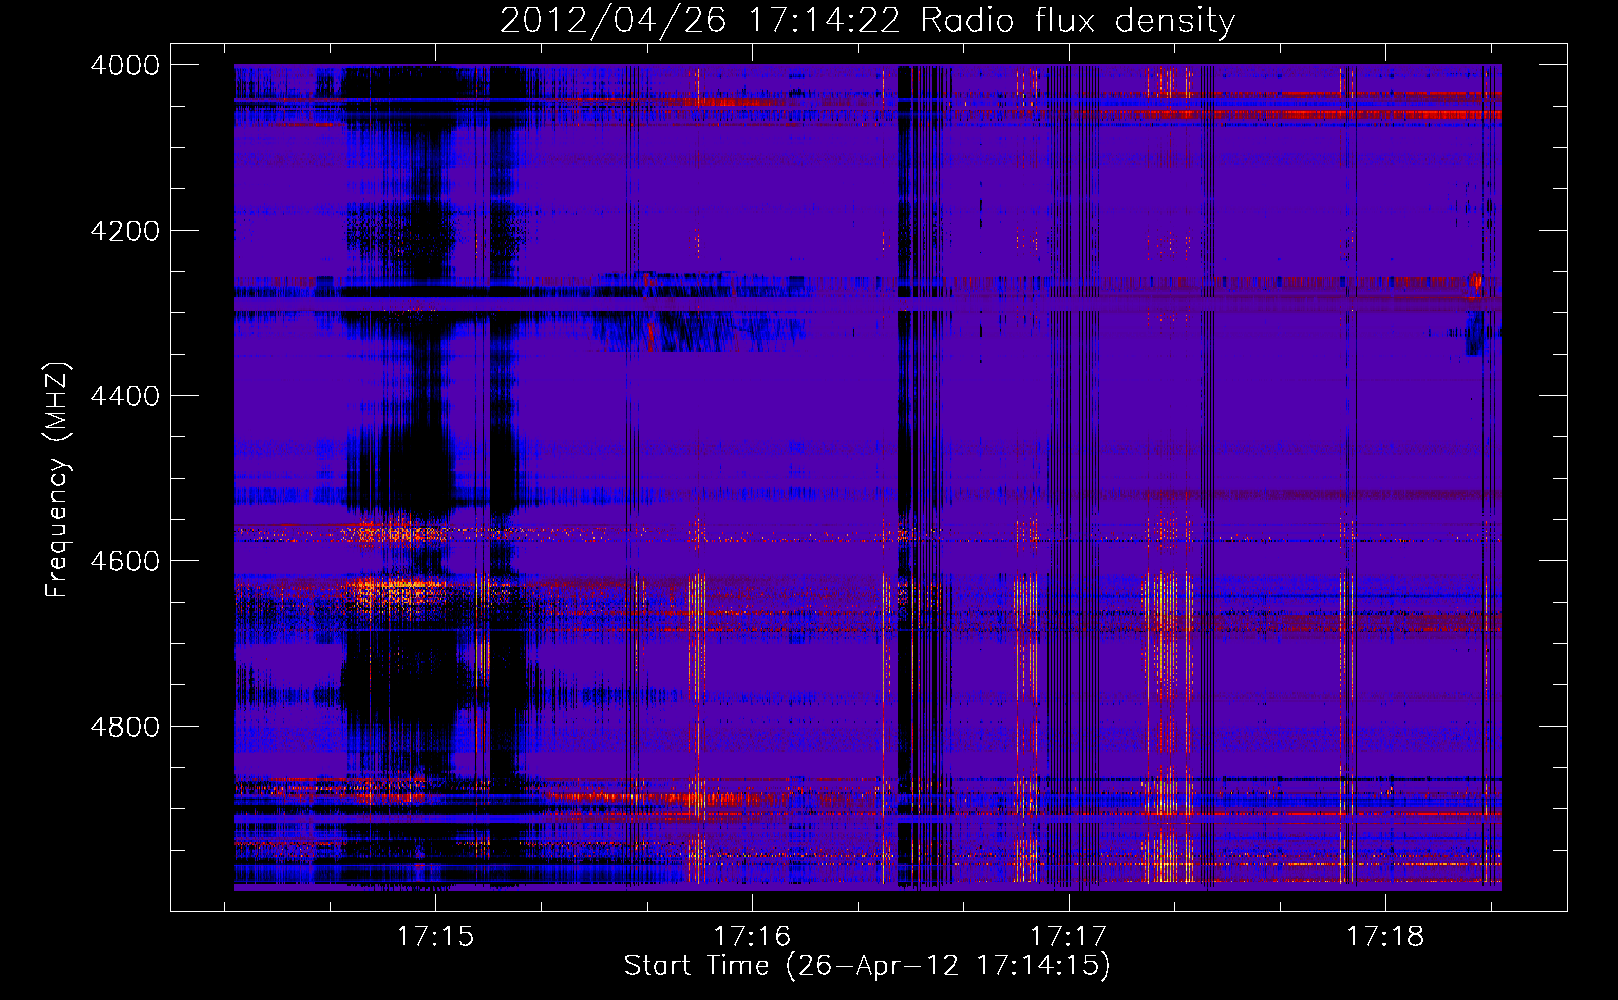This screenshot has height=1000, width=1618.
Task: Click the "Start Time (26-Apr-12 17:14:15)" label
Action: coord(867,966)
